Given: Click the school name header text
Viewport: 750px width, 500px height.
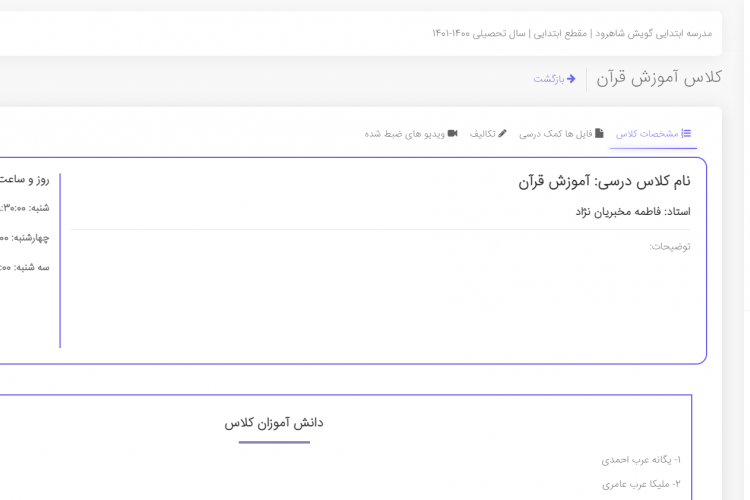Looking at the screenshot, I should 572,33.
